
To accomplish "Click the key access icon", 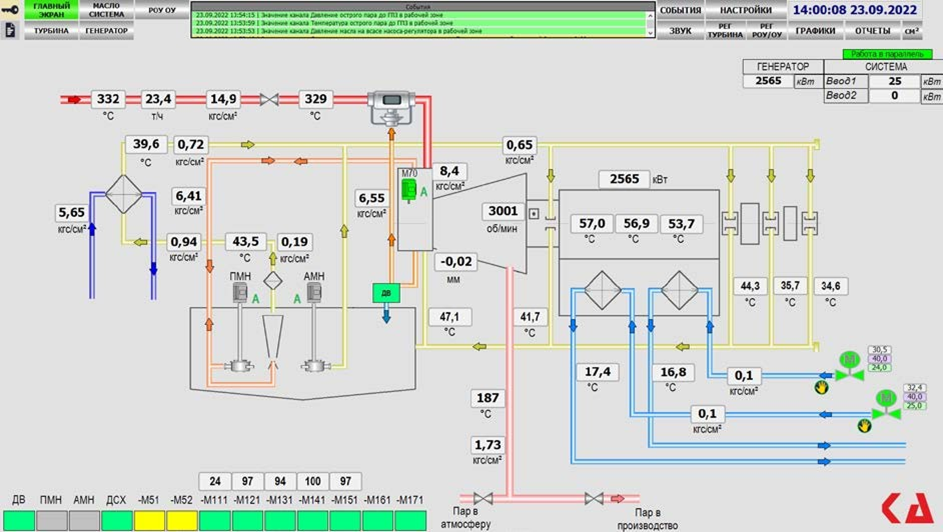I will 10,10.
